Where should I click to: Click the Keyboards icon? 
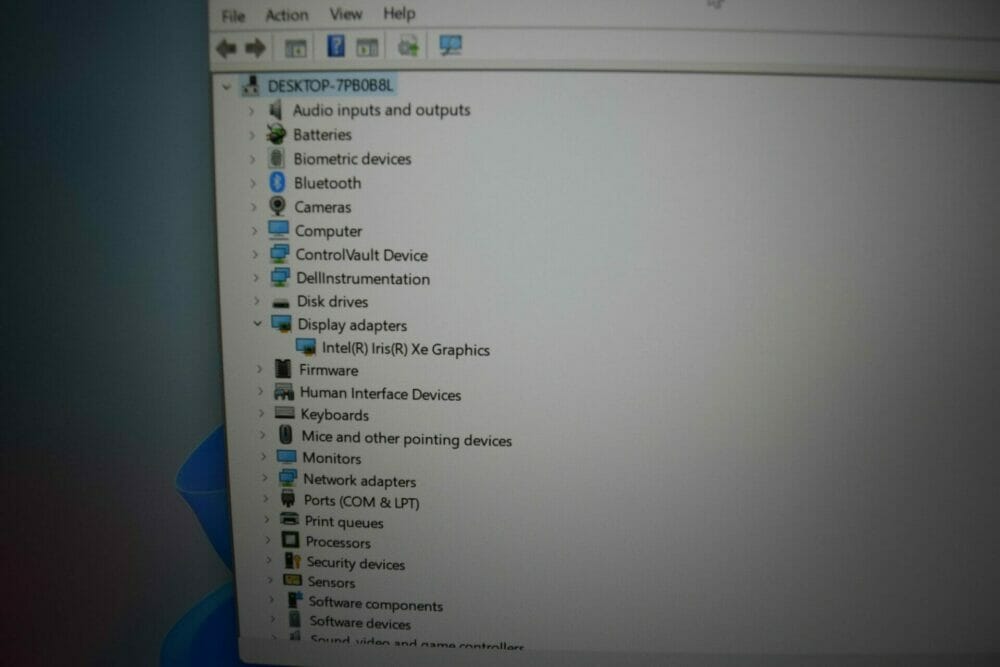pyautogui.click(x=284, y=413)
